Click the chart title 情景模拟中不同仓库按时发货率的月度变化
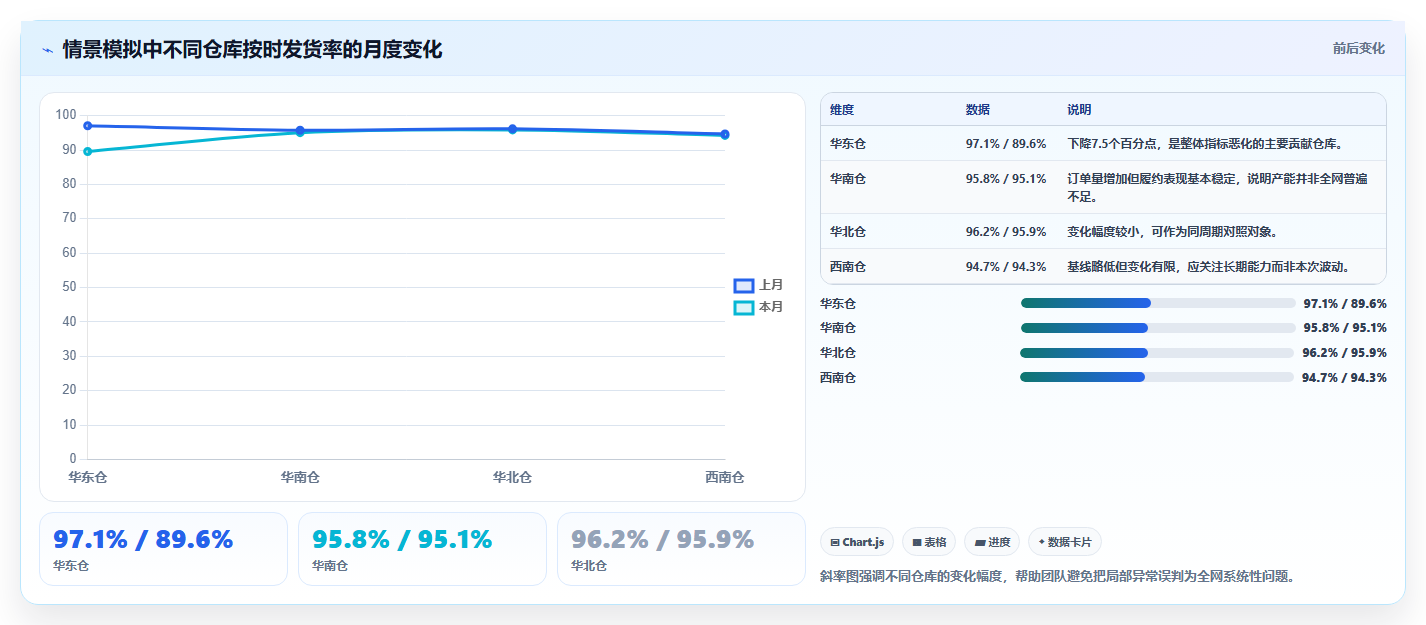The image size is (1426, 625). 252,50
